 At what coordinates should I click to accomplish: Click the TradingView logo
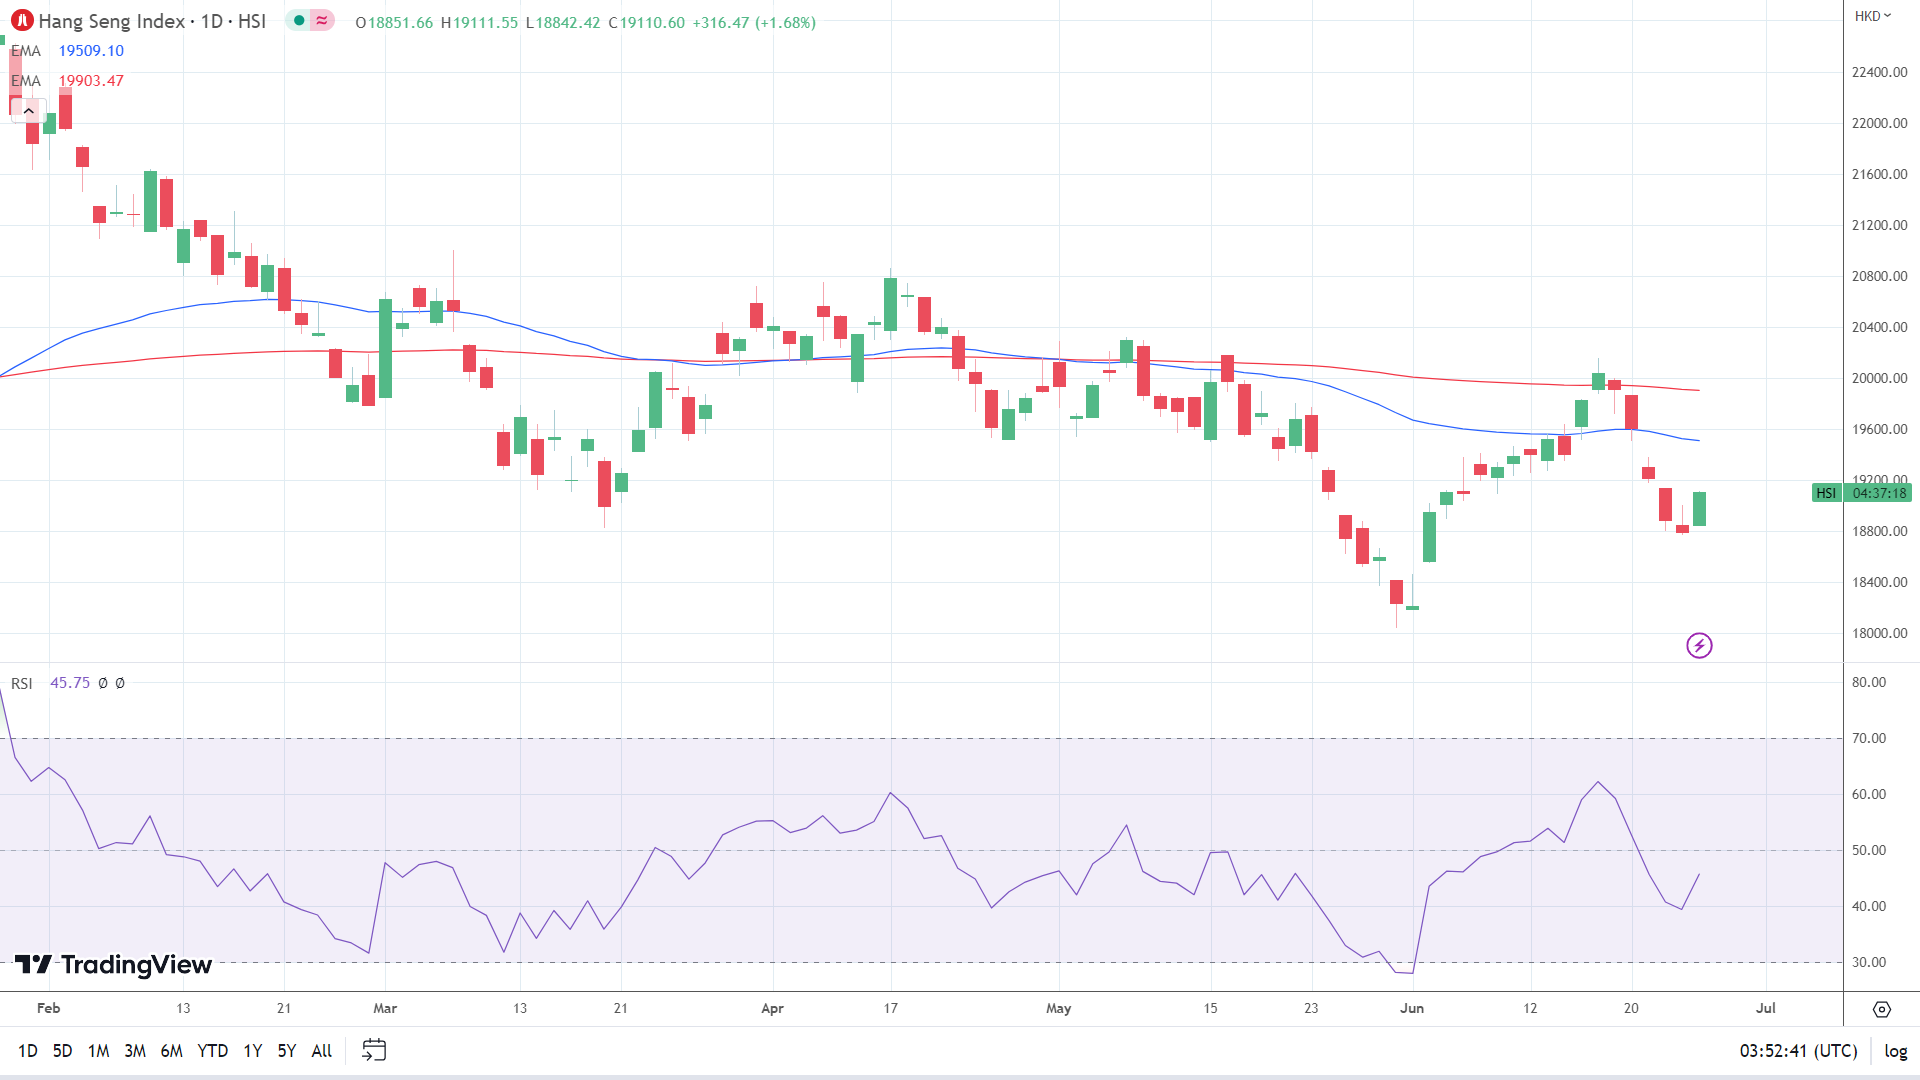[x=113, y=965]
